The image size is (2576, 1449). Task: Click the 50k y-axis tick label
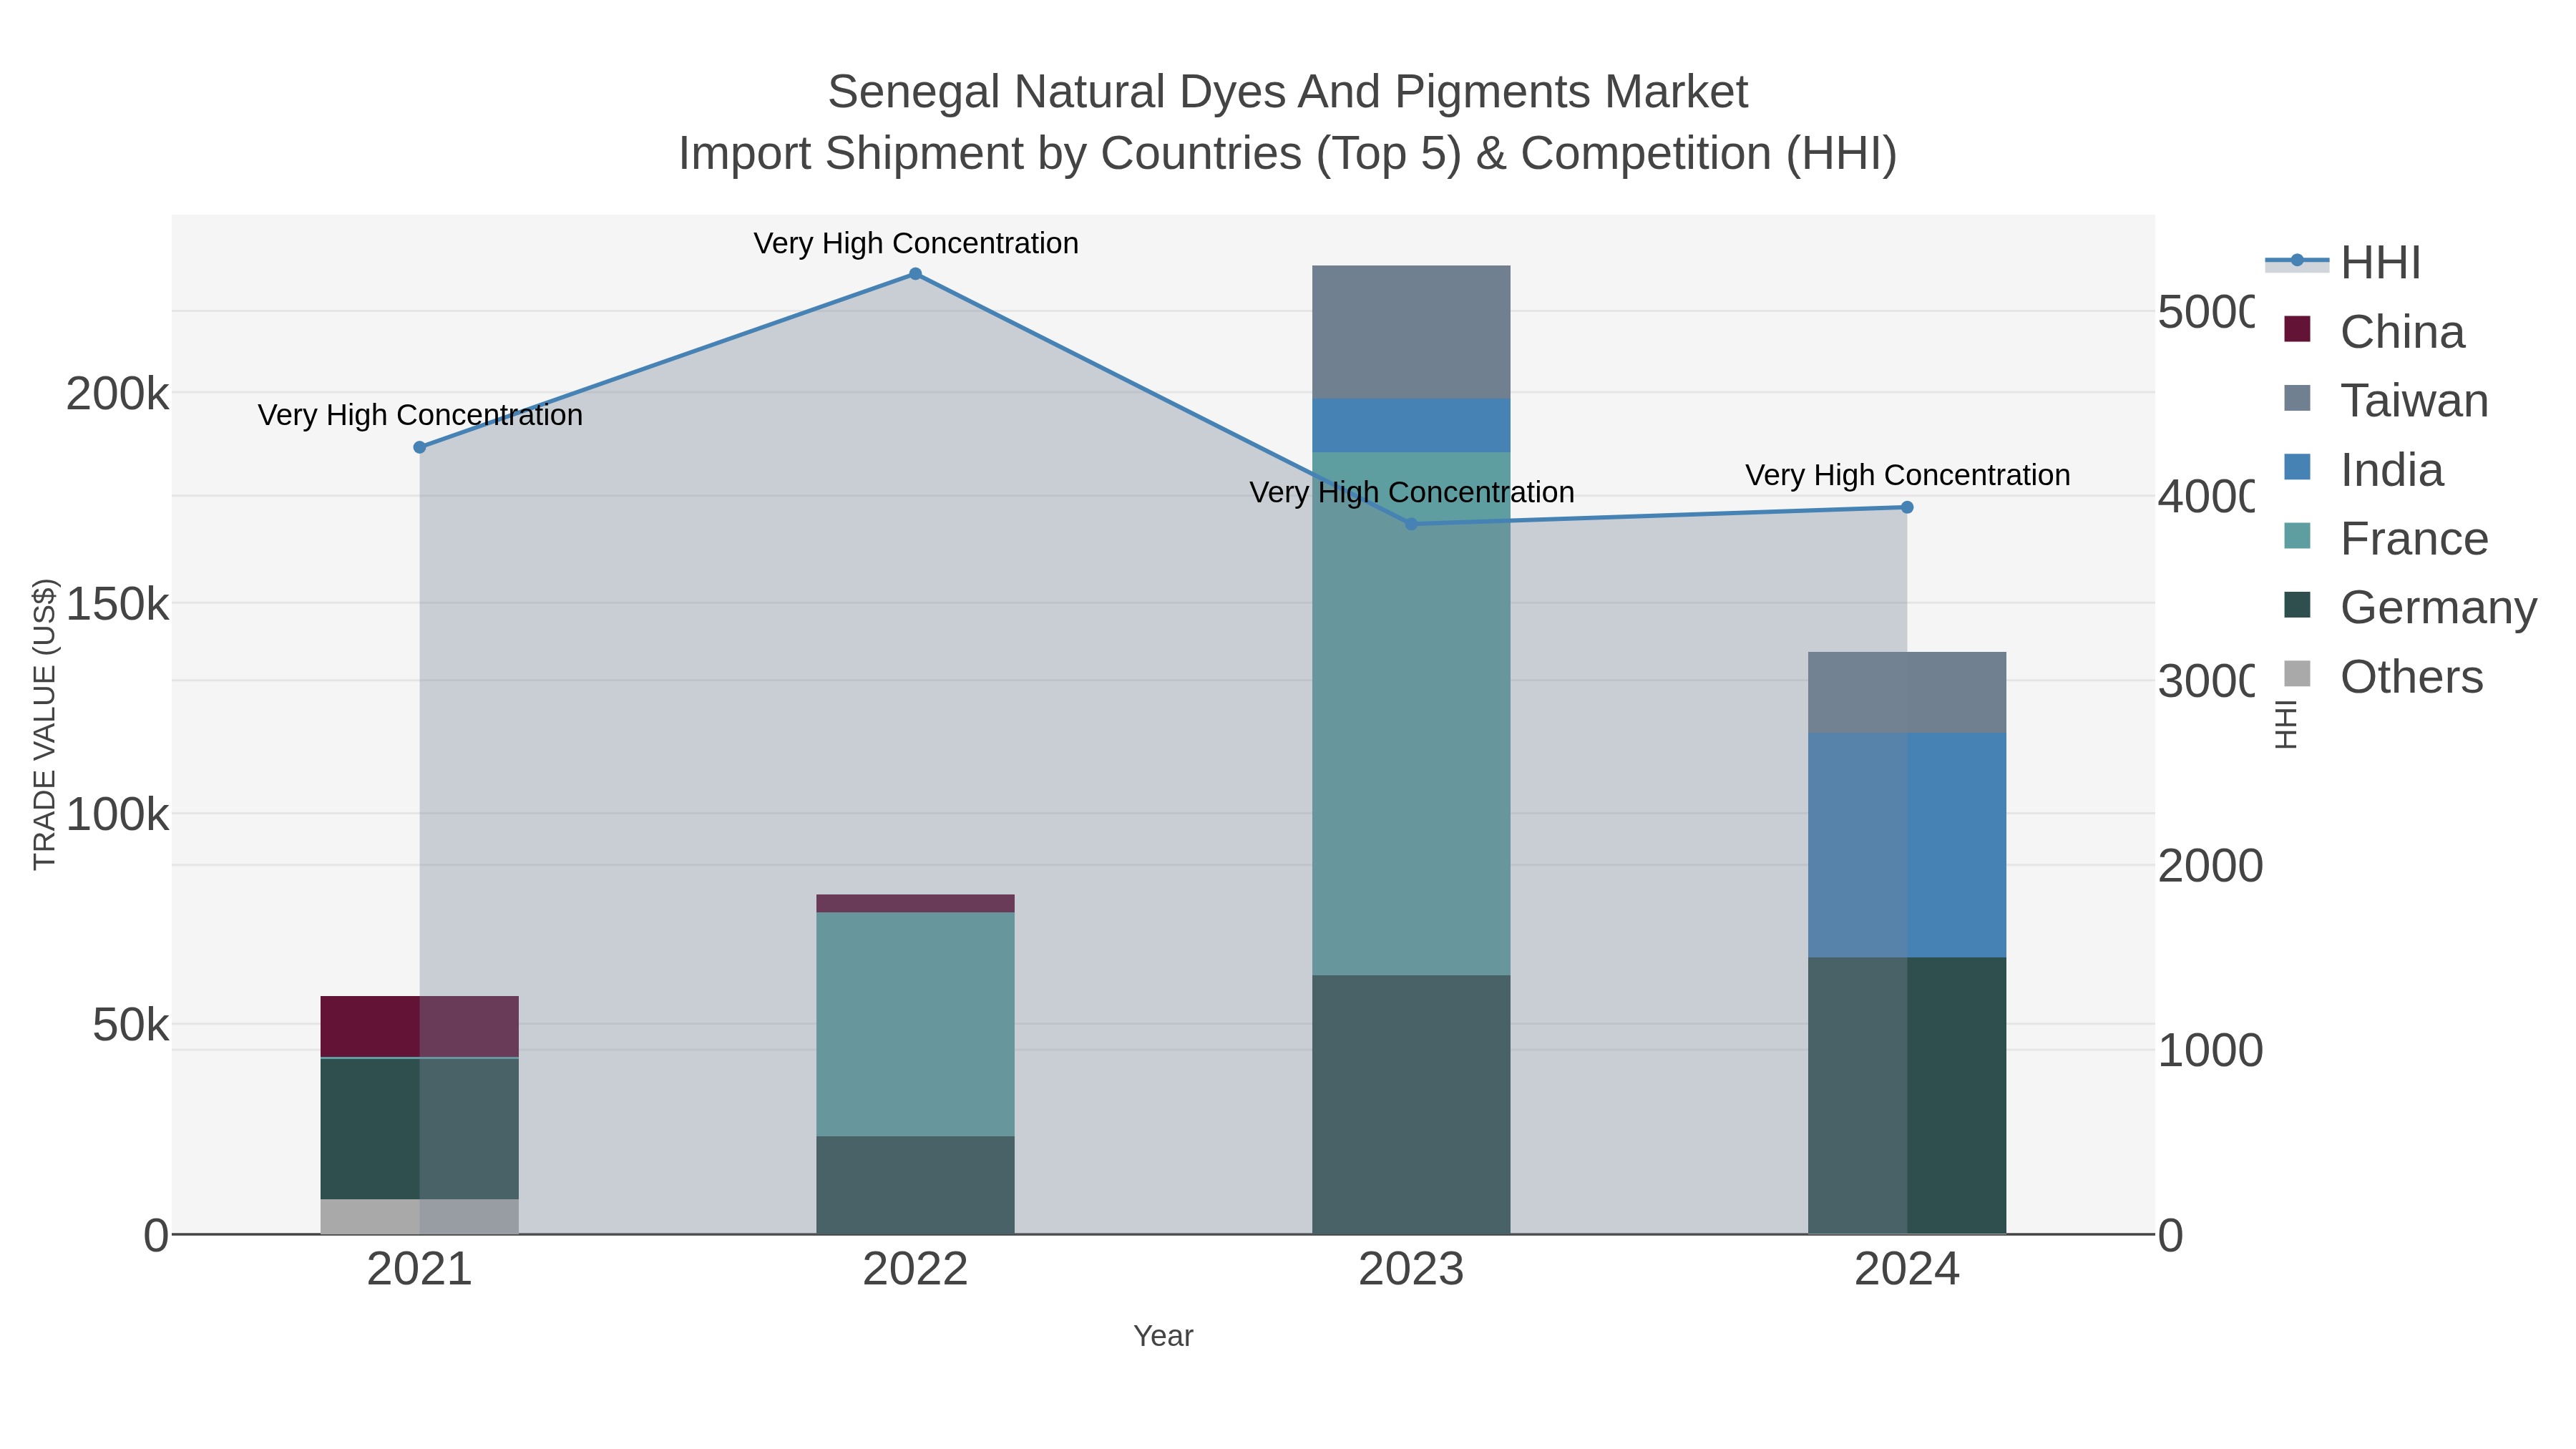click(x=130, y=1025)
